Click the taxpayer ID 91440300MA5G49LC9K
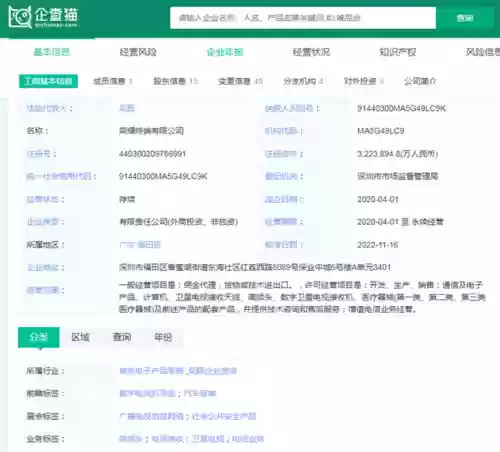Image resolution: width=500 pixels, height=452 pixels. pyautogui.click(x=401, y=108)
